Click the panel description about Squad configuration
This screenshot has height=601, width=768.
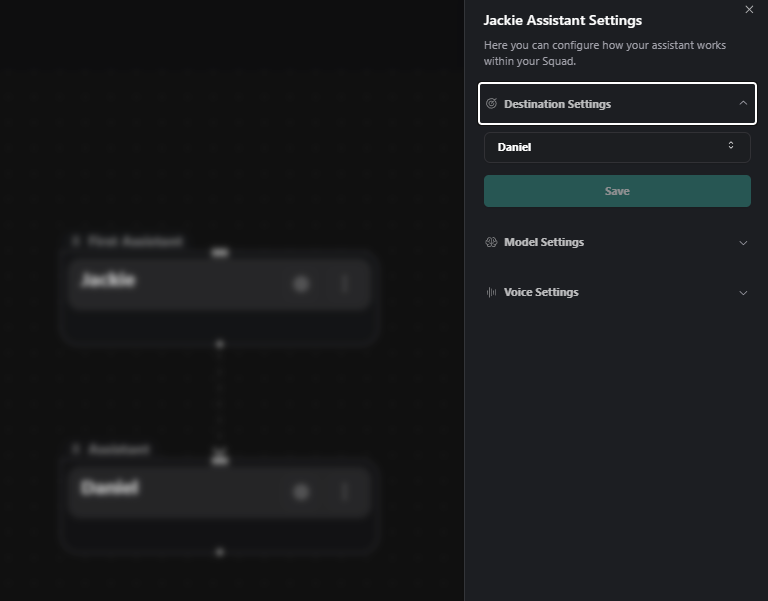(604, 53)
